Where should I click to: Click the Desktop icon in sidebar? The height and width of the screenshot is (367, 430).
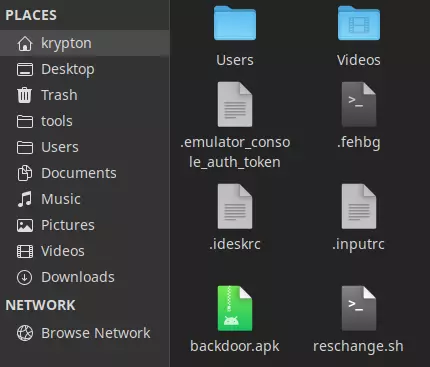tap(25, 70)
